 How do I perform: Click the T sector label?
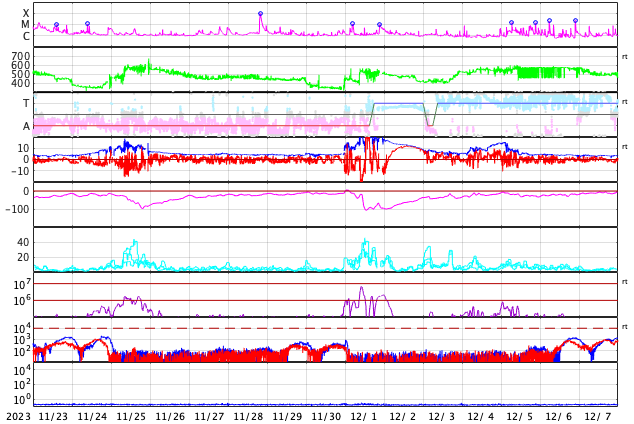click(x=26, y=103)
